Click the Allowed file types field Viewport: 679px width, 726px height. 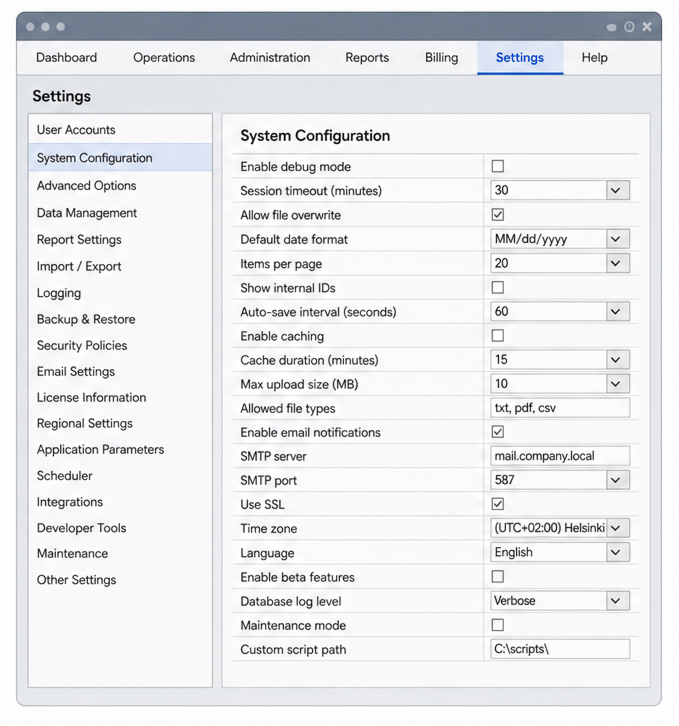[x=560, y=408]
